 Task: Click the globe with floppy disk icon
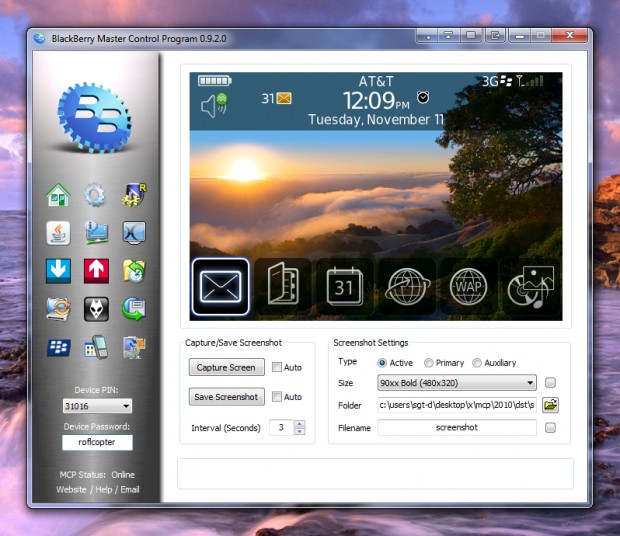click(134, 309)
